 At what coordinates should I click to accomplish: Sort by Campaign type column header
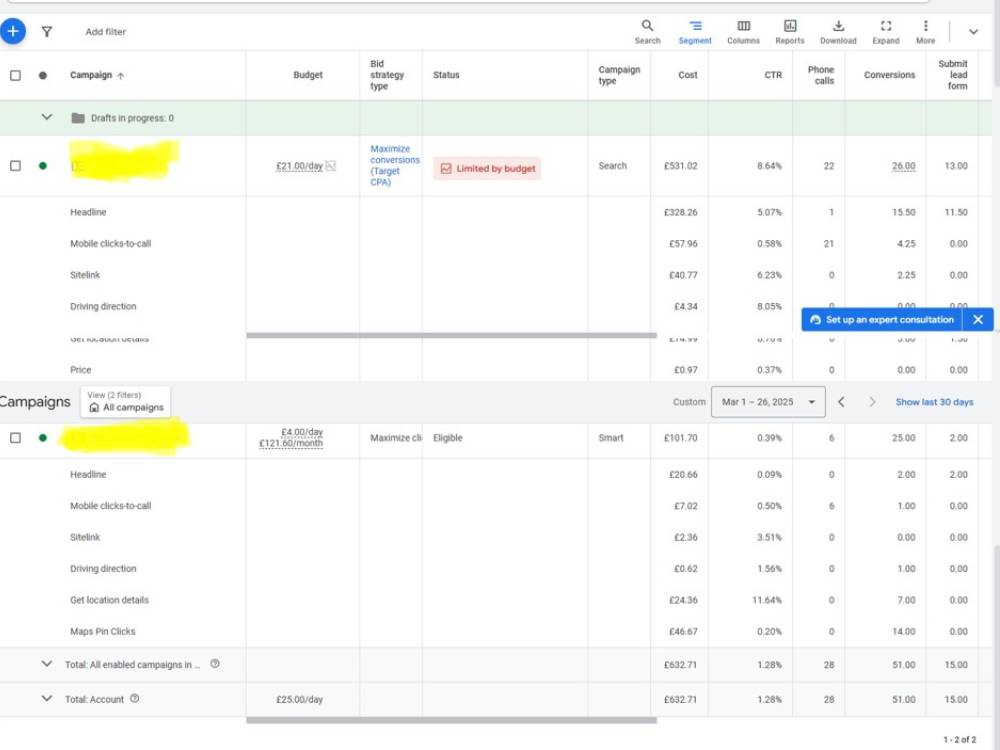click(x=619, y=75)
